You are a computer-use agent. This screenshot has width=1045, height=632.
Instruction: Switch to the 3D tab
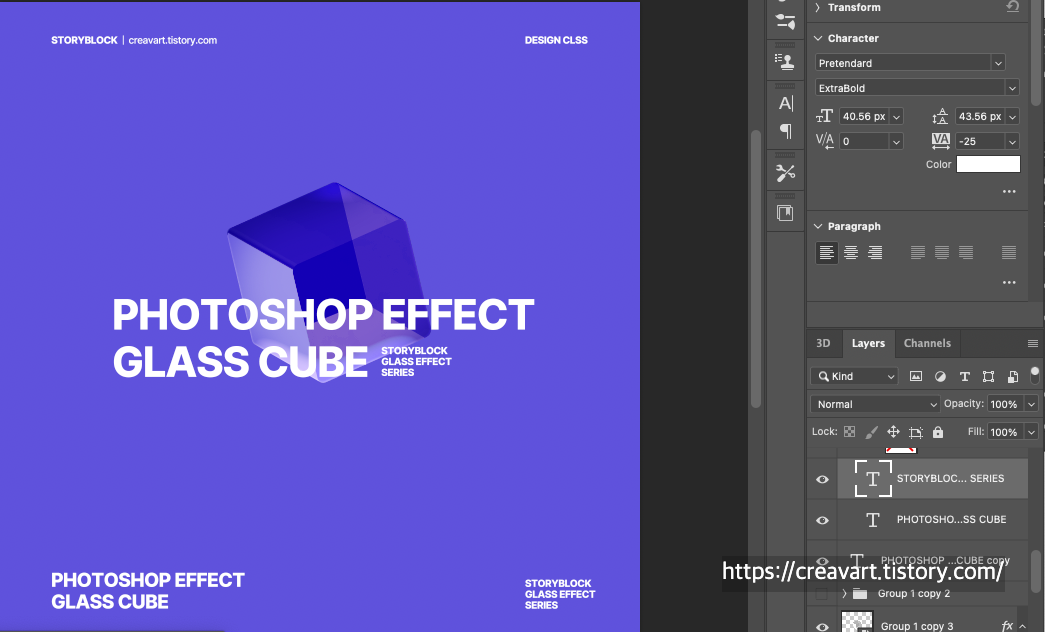point(823,343)
